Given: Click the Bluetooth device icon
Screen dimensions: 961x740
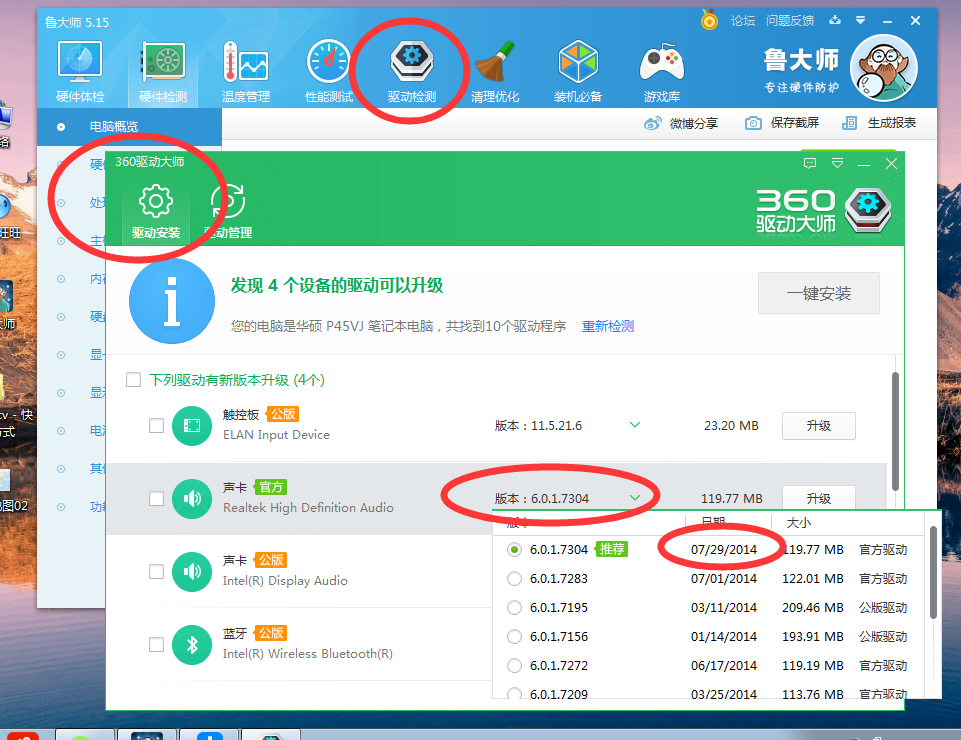Looking at the screenshot, I should (192, 644).
